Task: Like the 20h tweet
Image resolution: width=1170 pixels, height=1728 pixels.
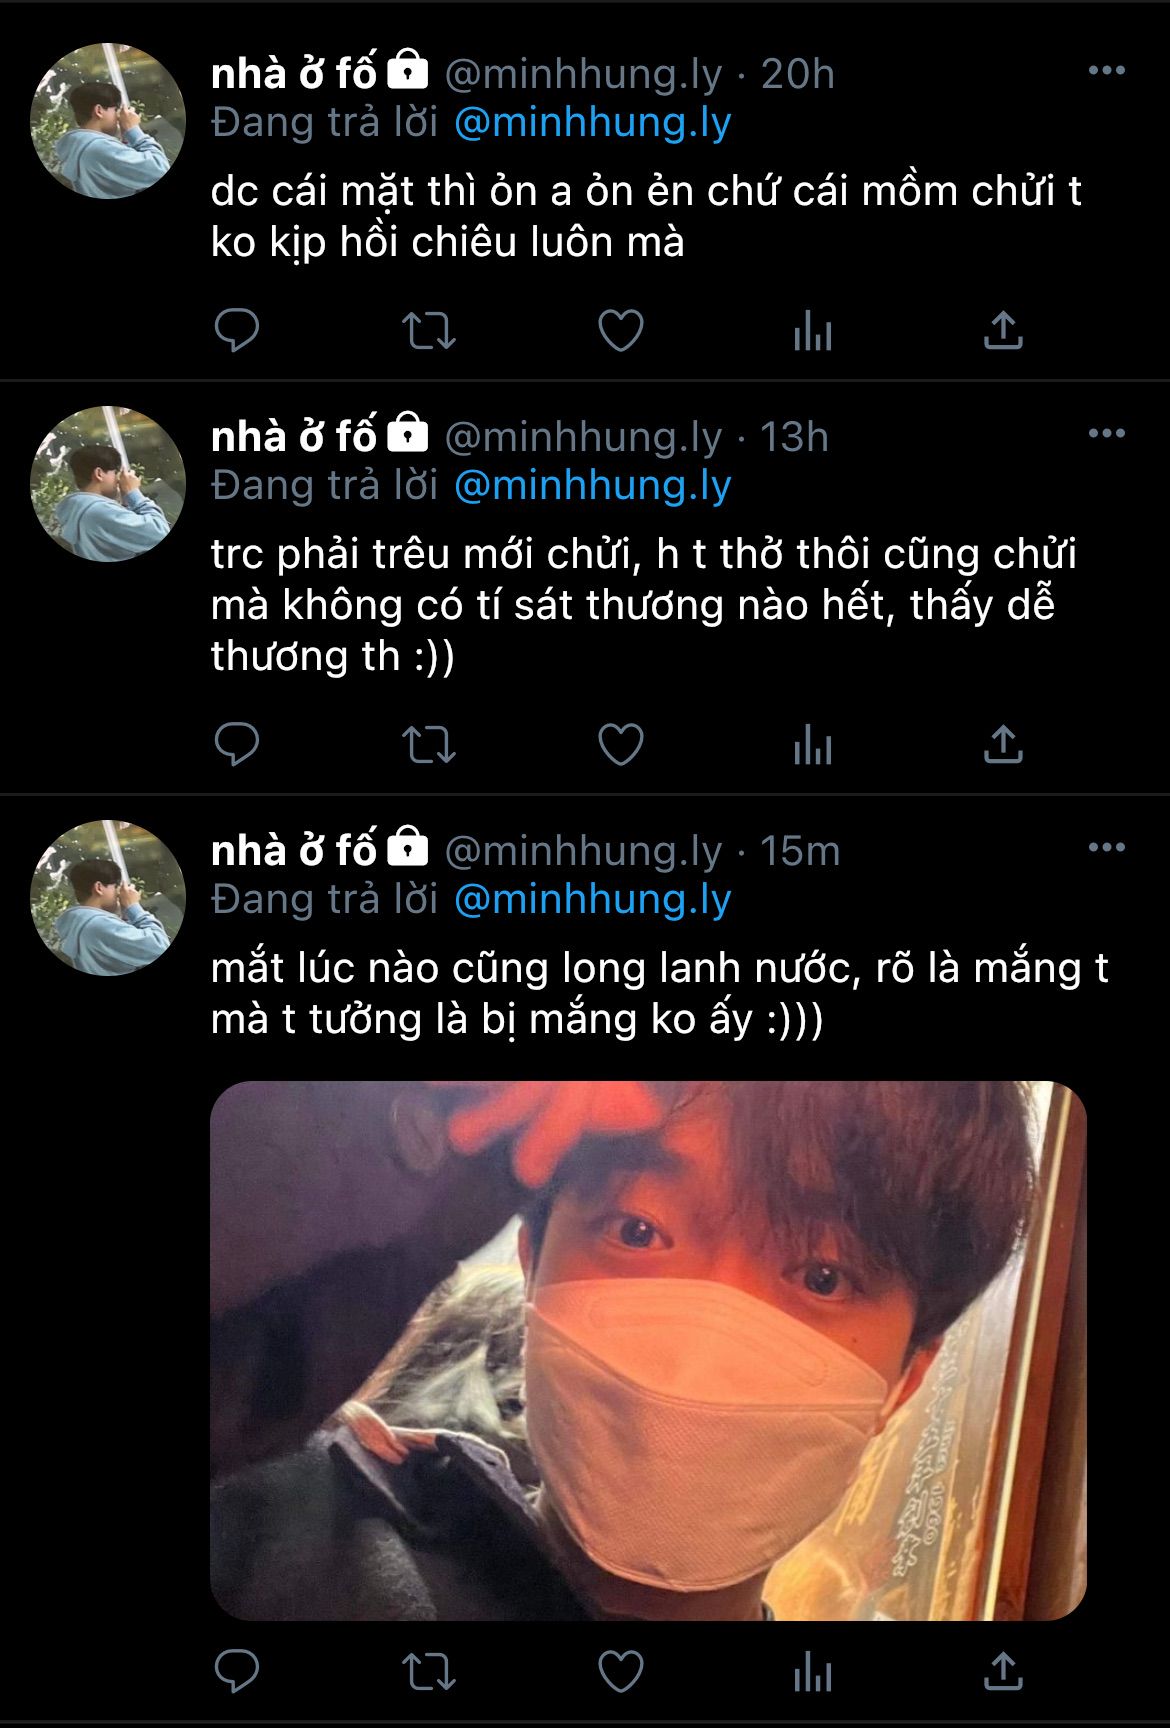Action: tap(620, 331)
